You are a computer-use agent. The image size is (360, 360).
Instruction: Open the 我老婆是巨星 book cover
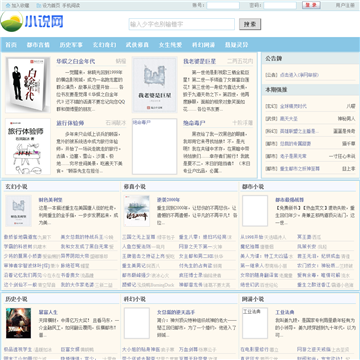[154, 85]
